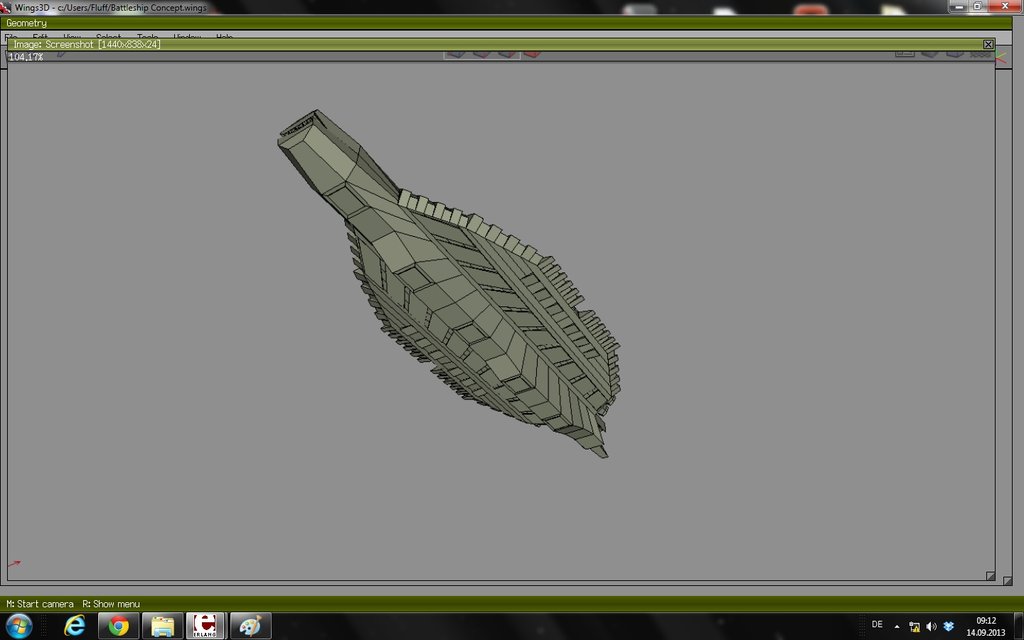1024x640 pixels.
Task: Minimize the Wings3D window
Action: [958, 7]
